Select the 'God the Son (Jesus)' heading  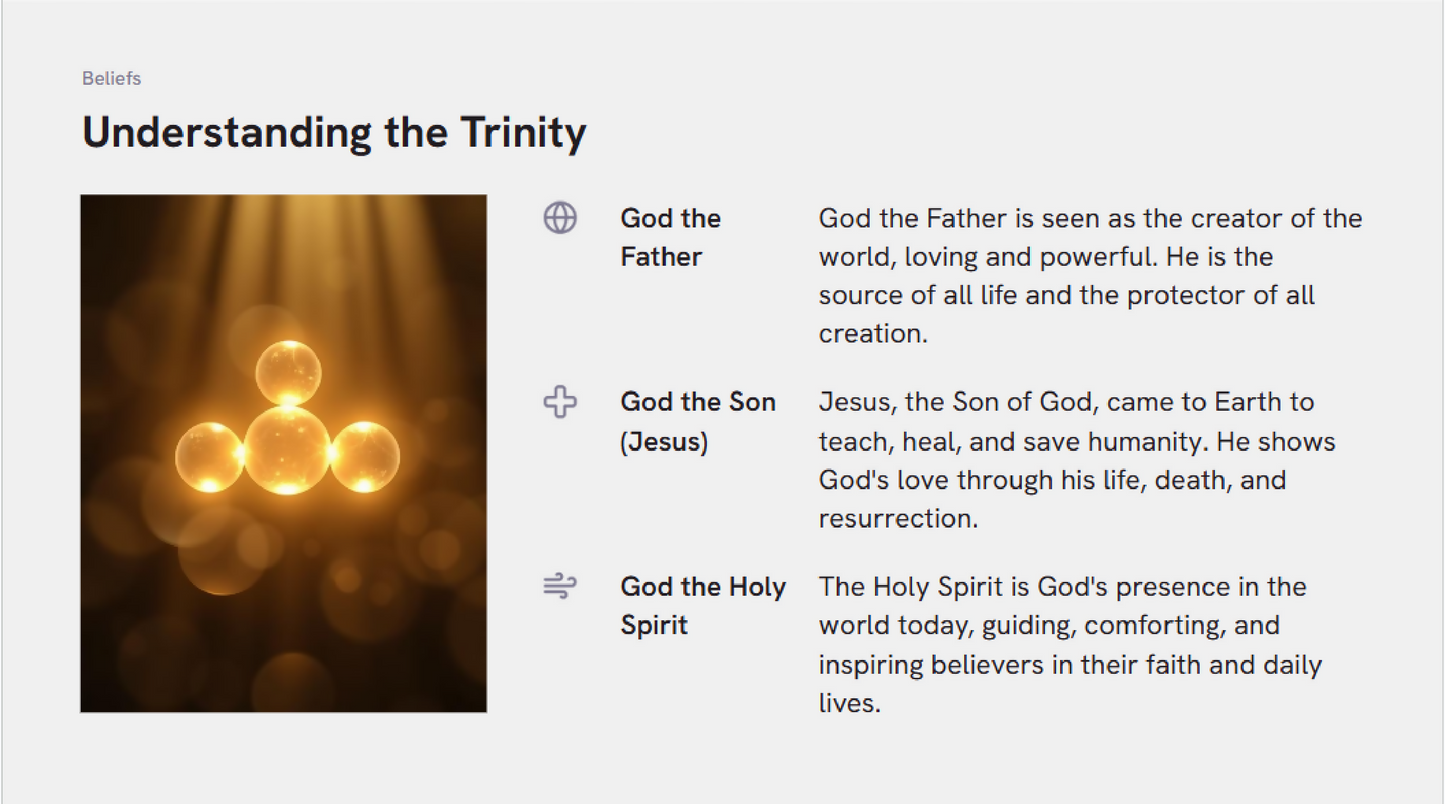697,421
